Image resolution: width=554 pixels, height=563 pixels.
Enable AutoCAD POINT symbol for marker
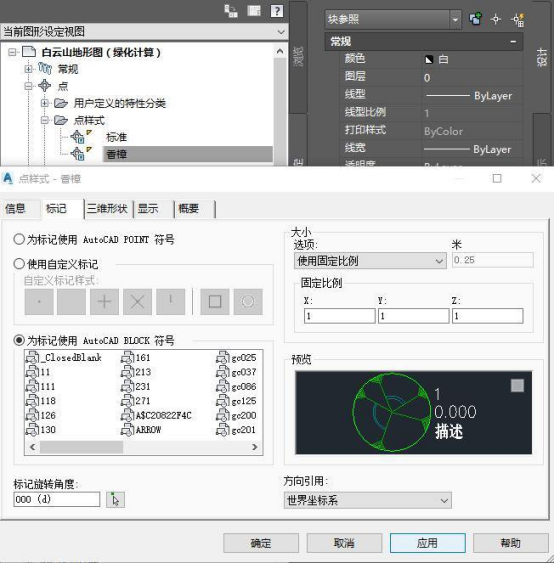point(19,239)
